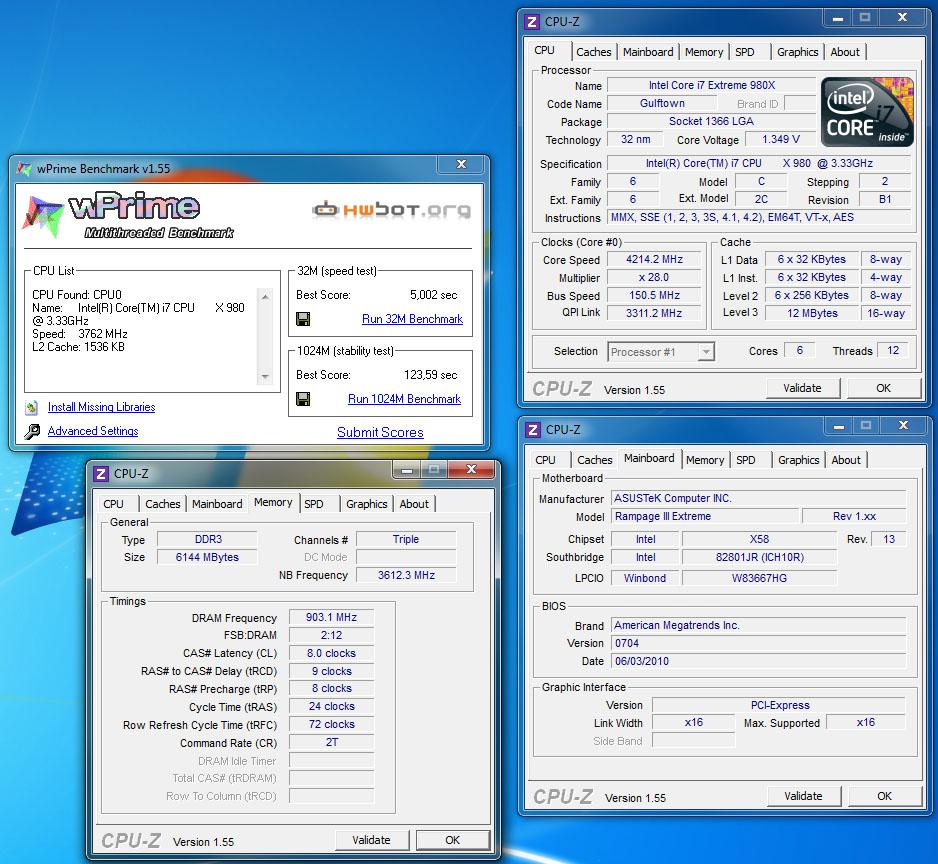Click the 1024M Best Score 123,59 sec
Image resolution: width=938 pixels, height=864 pixels.
[431, 375]
